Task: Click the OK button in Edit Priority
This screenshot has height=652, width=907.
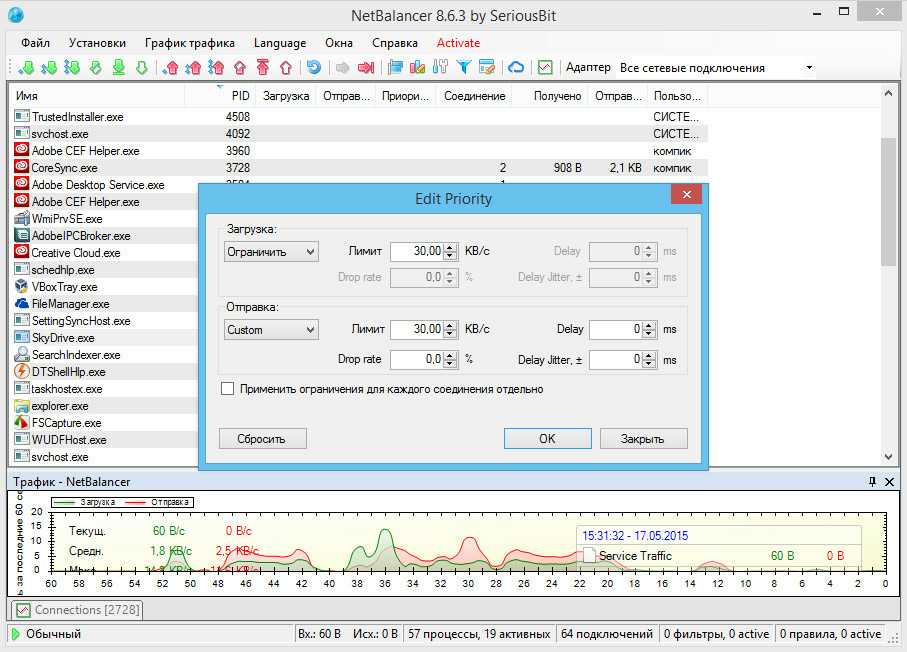Action: (547, 438)
